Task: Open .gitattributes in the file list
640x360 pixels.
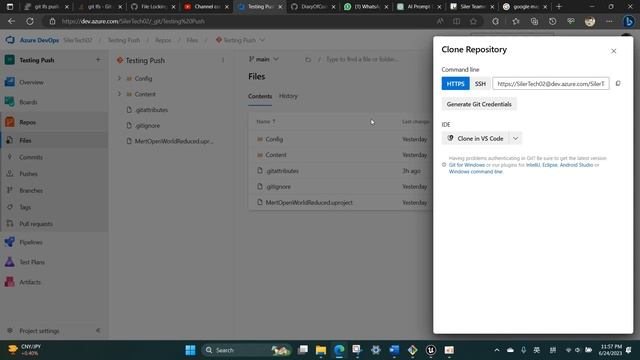Action: click(x=282, y=171)
